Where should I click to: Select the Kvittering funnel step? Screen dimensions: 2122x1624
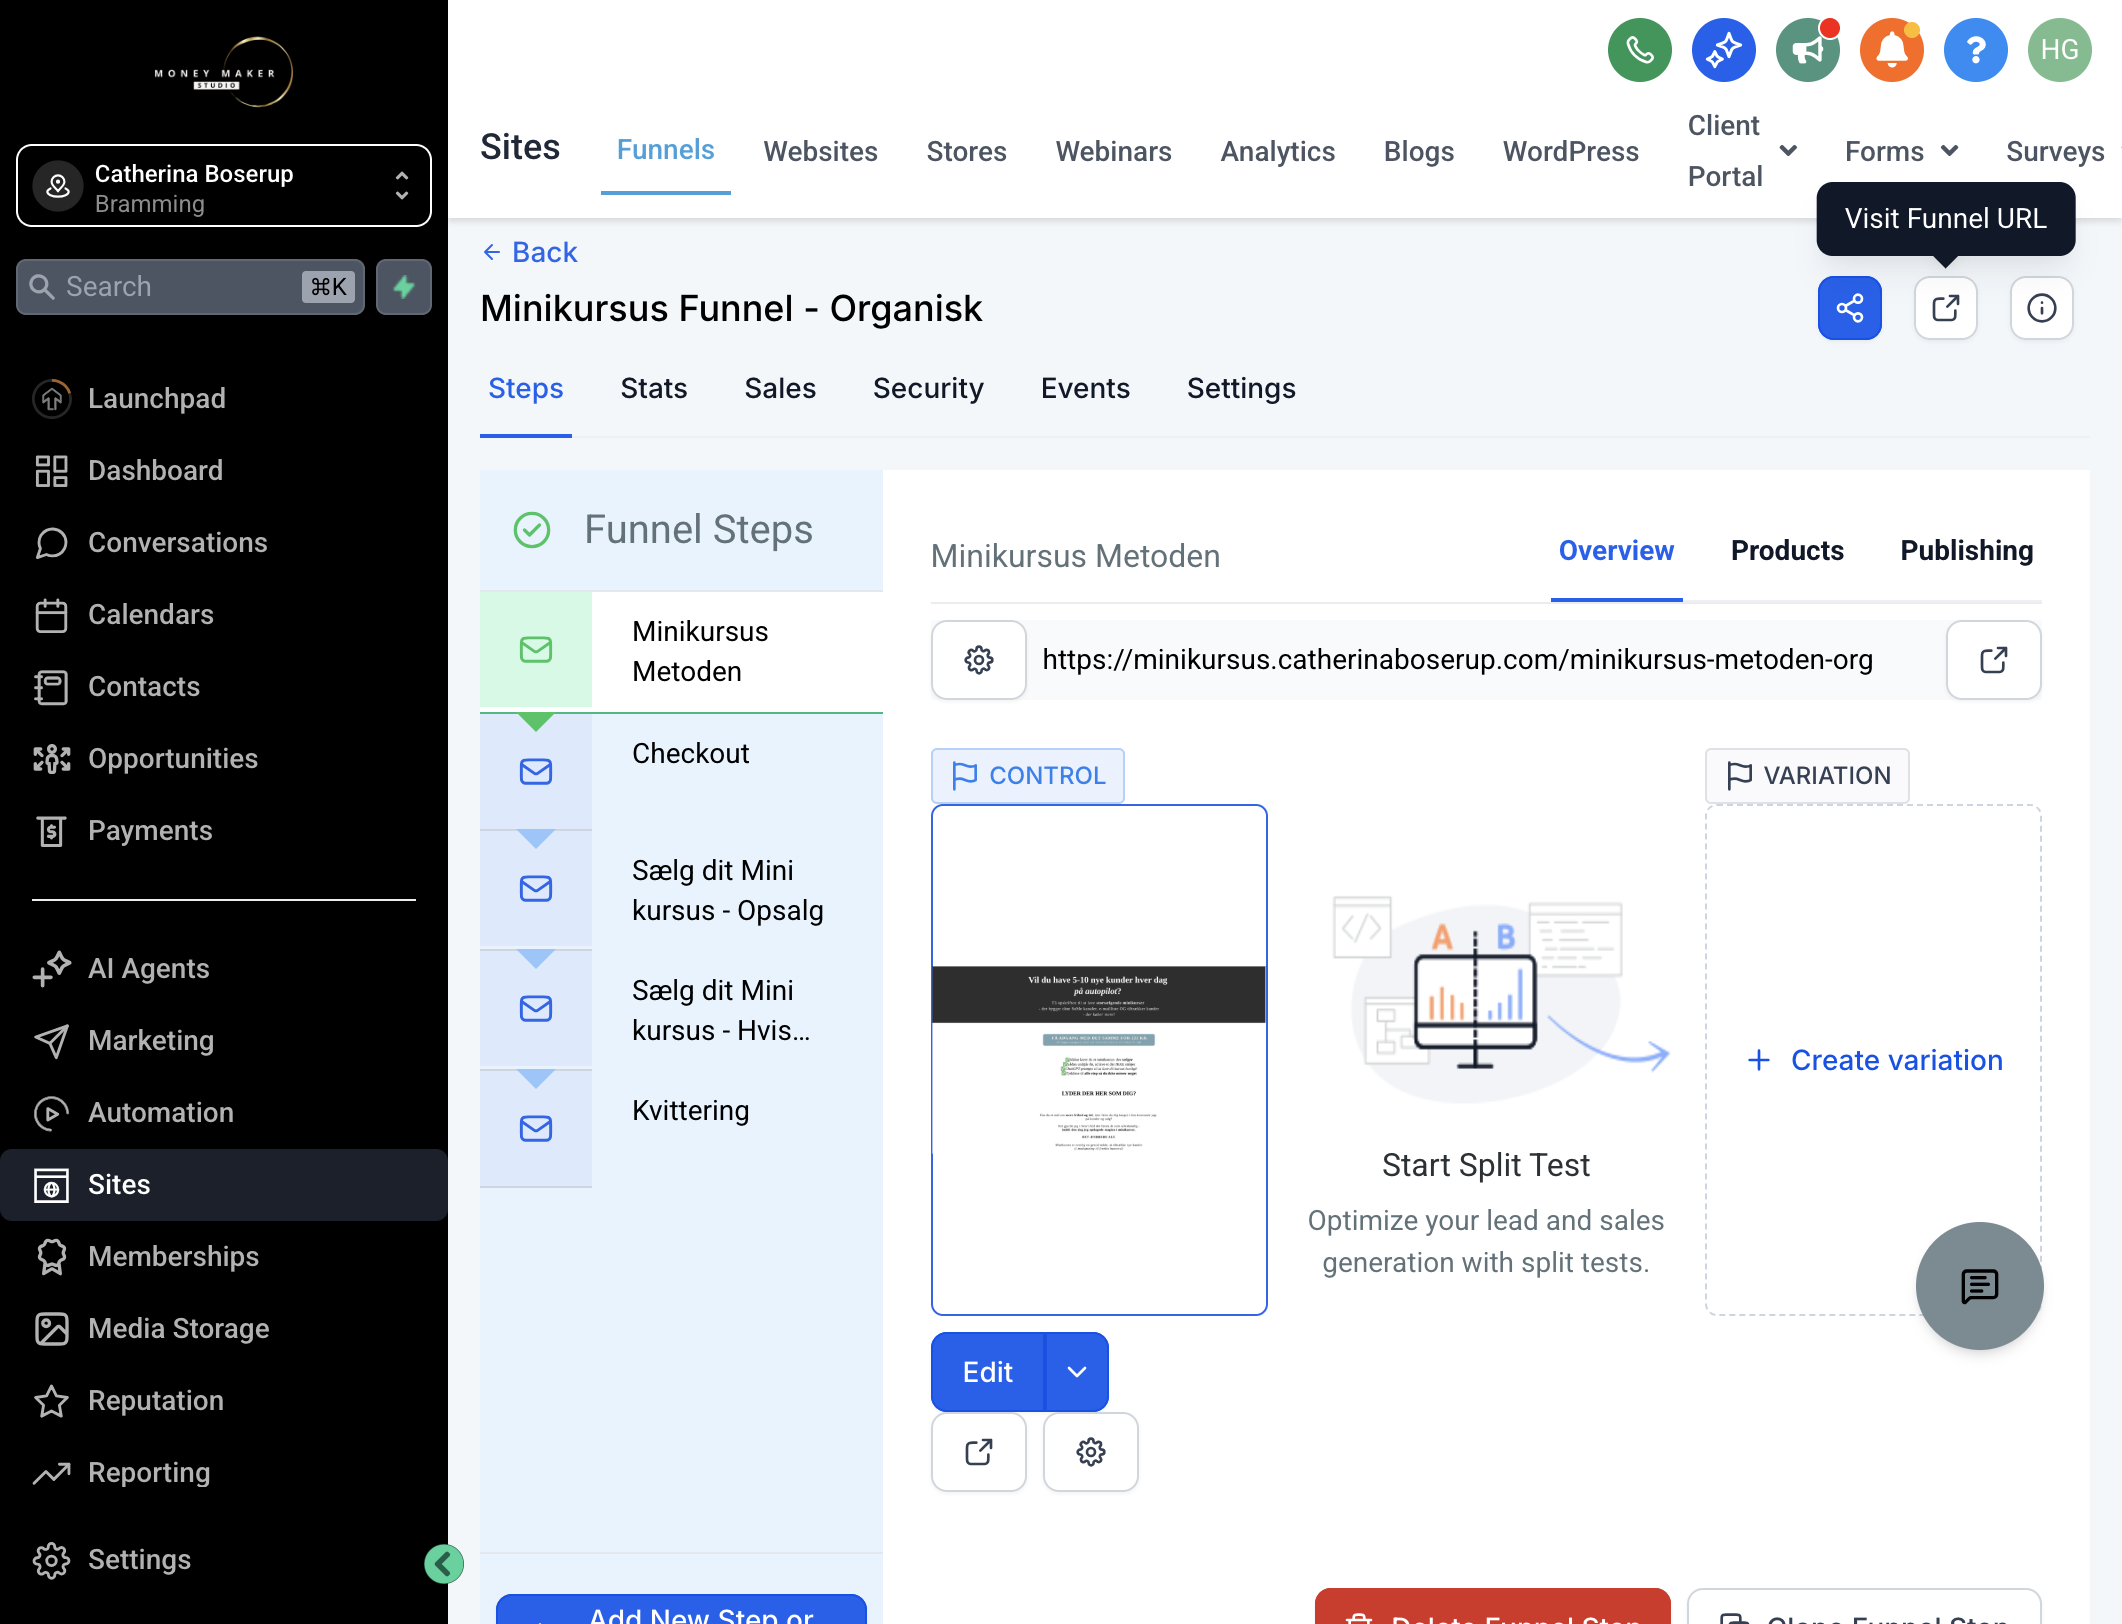click(x=681, y=1128)
